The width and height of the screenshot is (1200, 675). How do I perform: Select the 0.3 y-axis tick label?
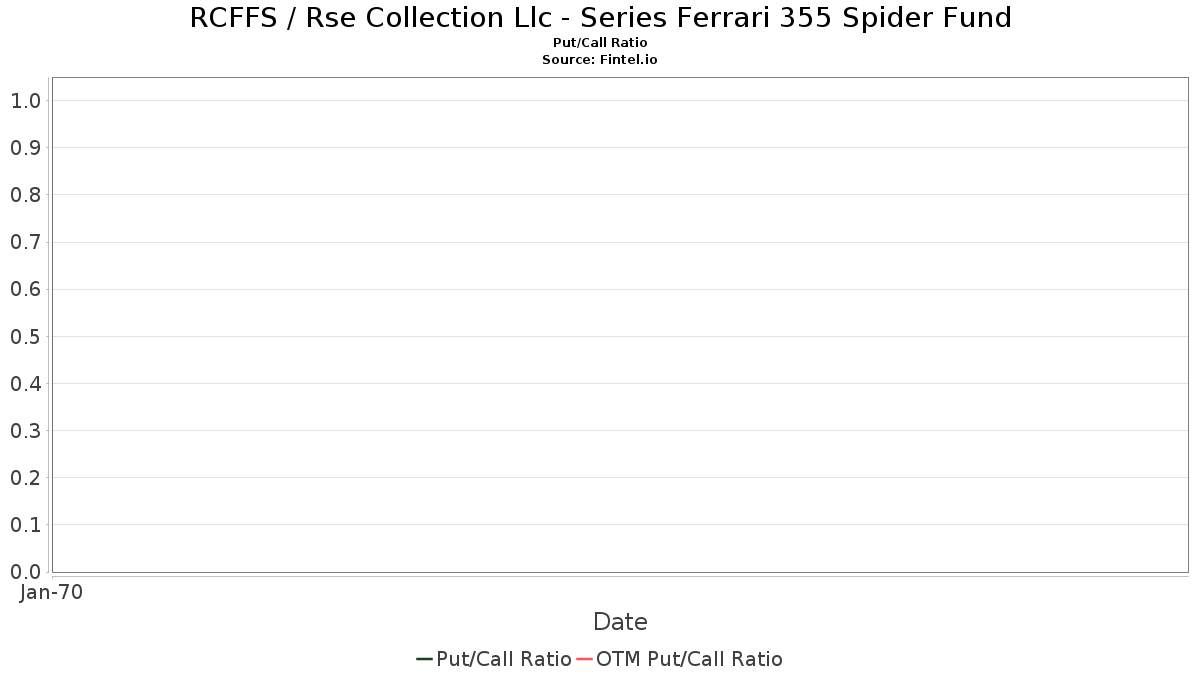pos(25,431)
